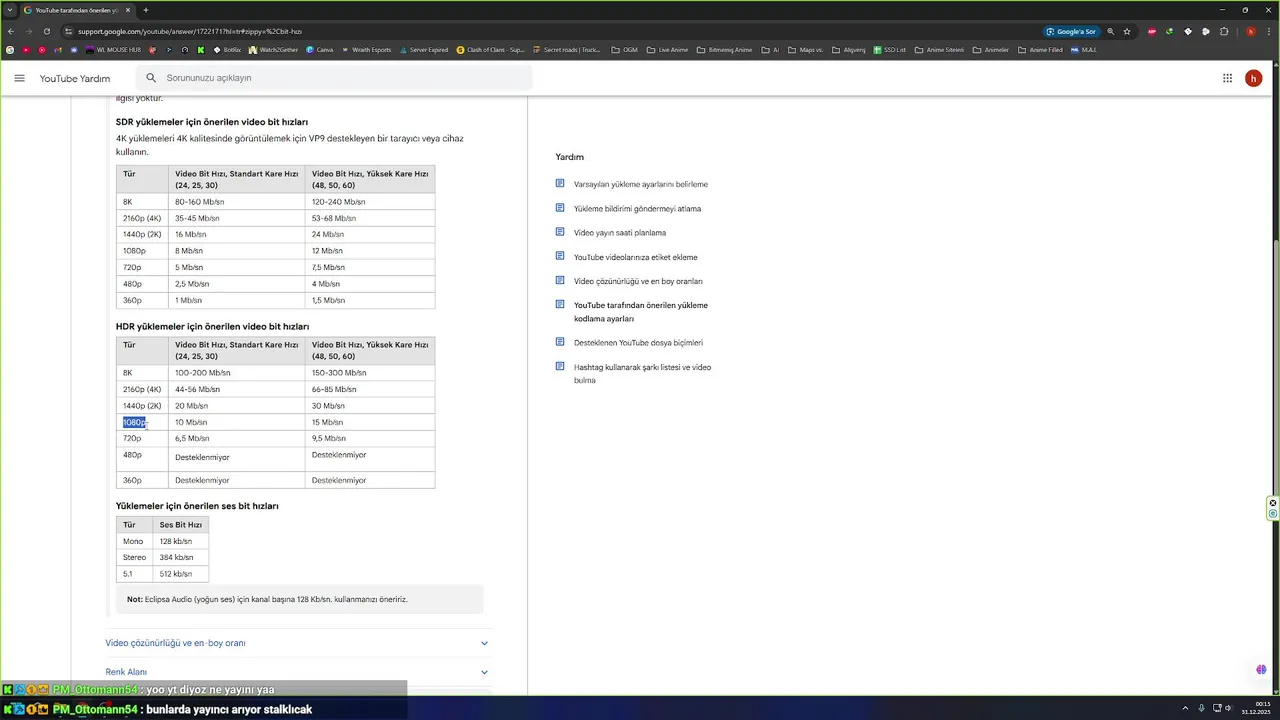This screenshot has height=720, width=1280.
Task: Open the YouTube Yardım hamburger menu
Action: (x=19, y=78)
